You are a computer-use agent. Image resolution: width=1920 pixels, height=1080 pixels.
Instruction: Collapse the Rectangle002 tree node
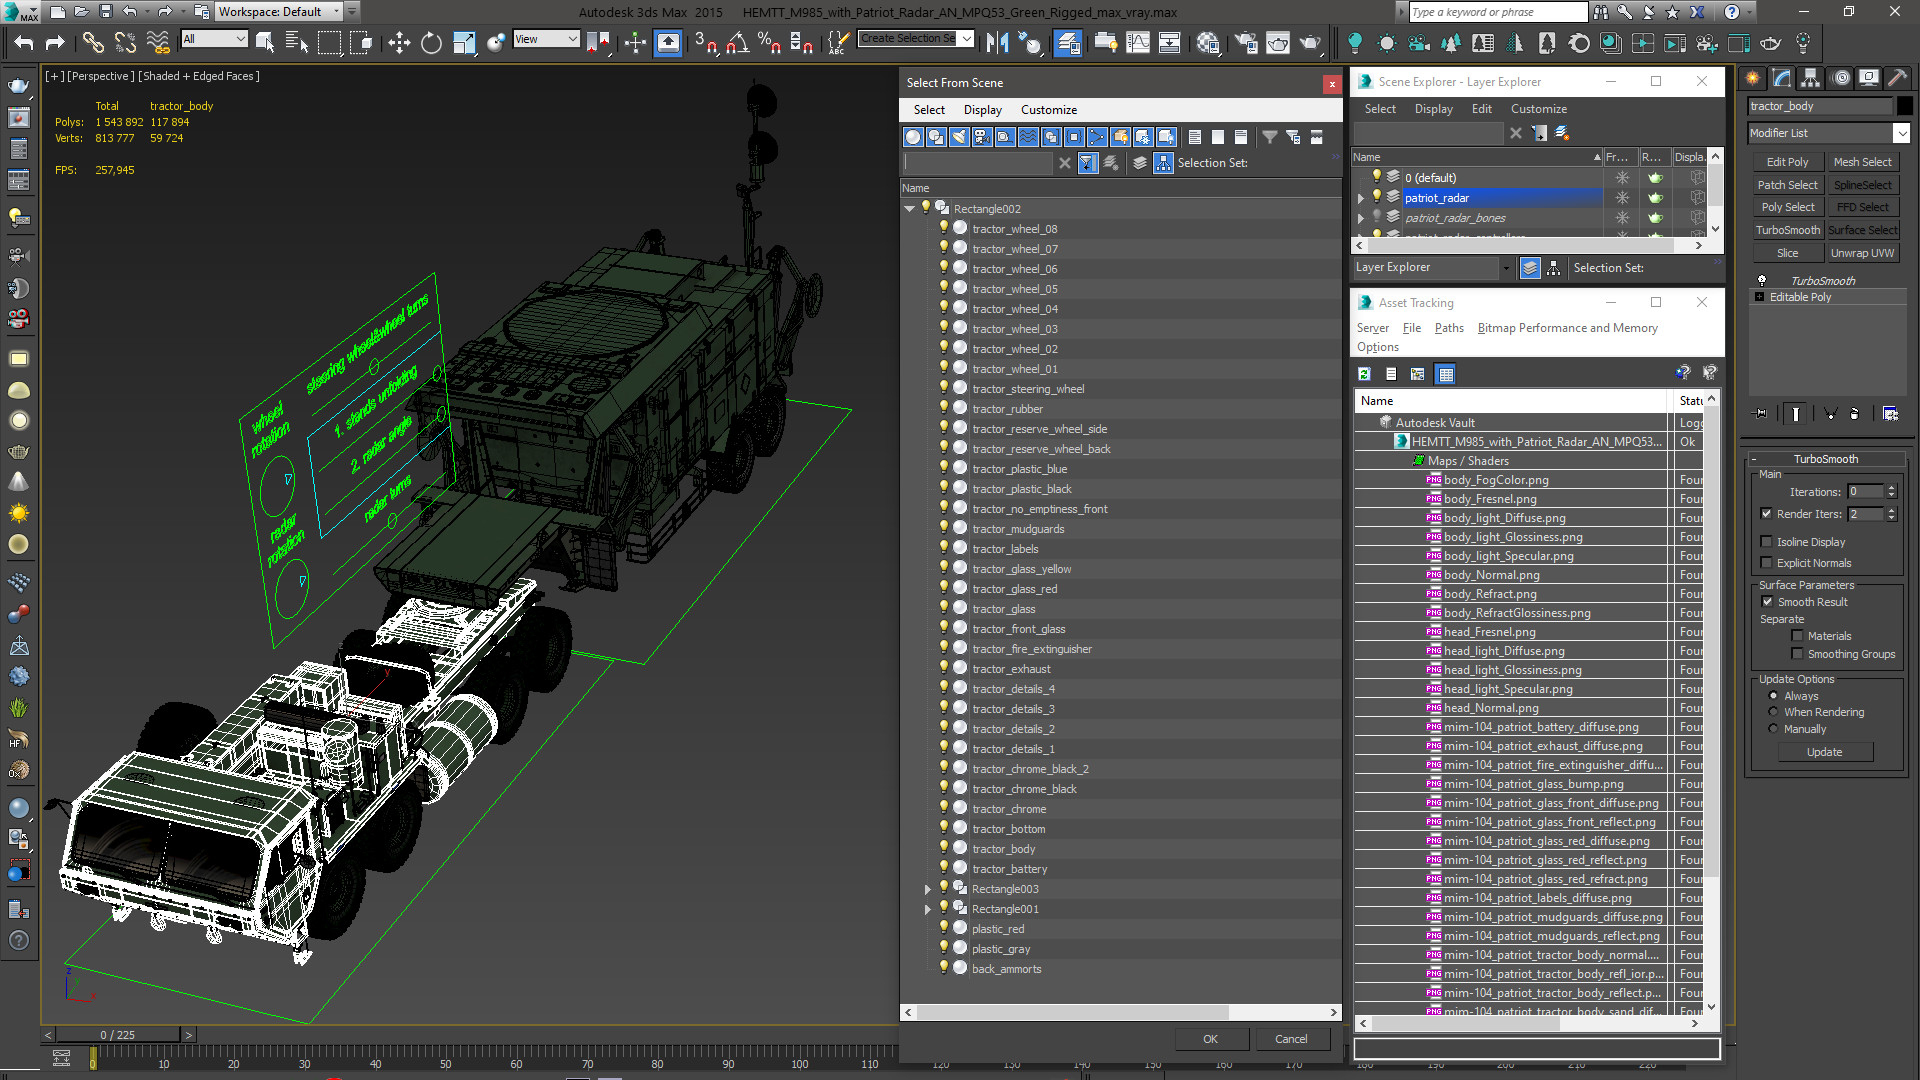909,209
